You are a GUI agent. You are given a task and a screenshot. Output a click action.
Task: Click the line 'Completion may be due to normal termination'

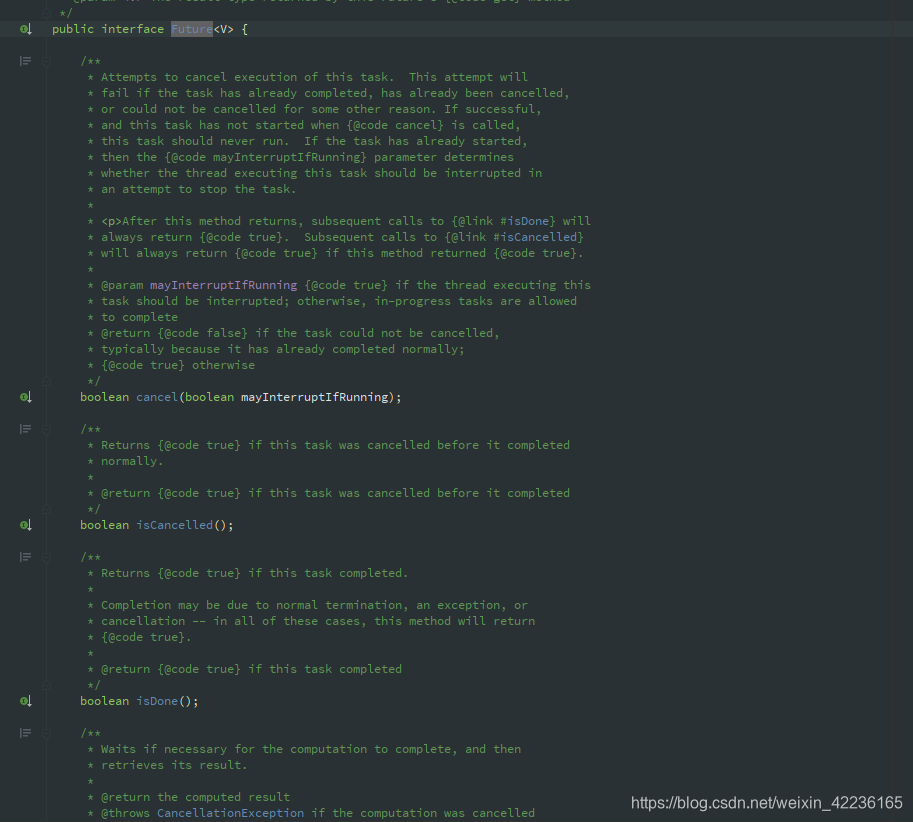coord(314,605)
